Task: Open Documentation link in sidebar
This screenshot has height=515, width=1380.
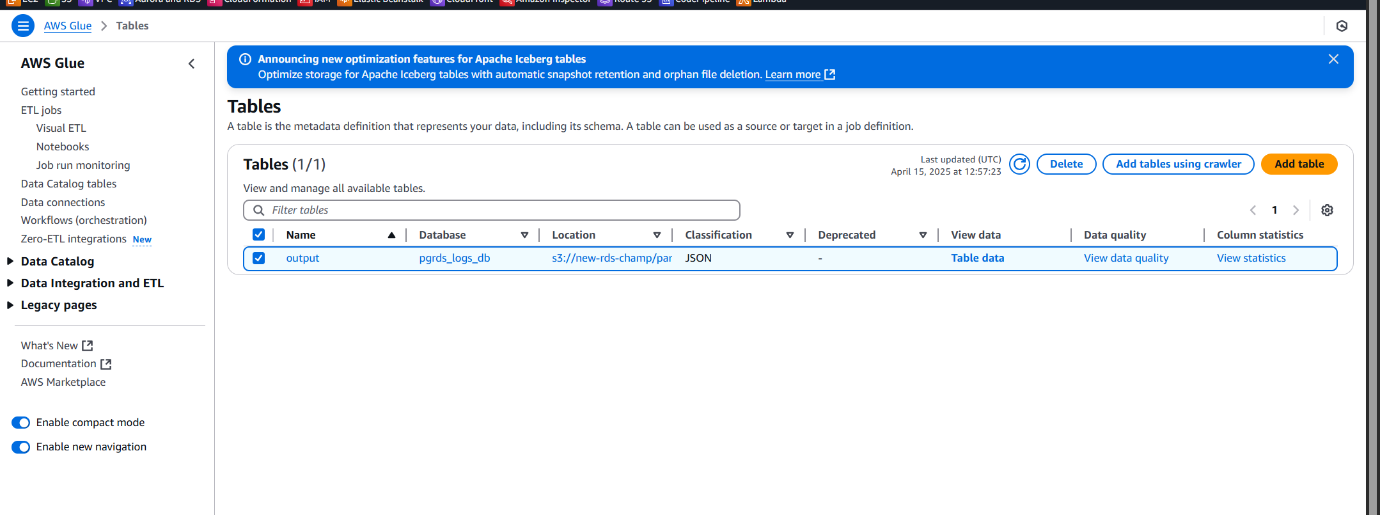Action: 58,364
